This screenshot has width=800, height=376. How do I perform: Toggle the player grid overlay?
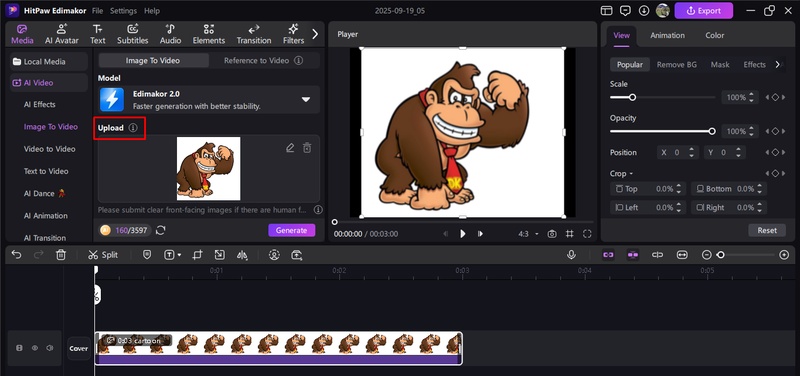click(x=569, y=234)
